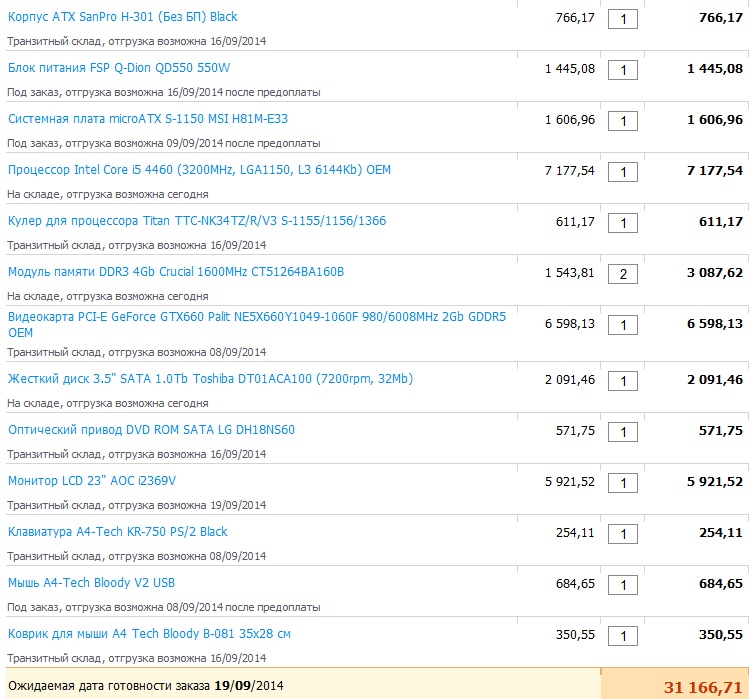Viewport: 749px width, 699px height.
Task: Click the quantity field for Intel Core i5 processor
Action: [x=623, y=172]
